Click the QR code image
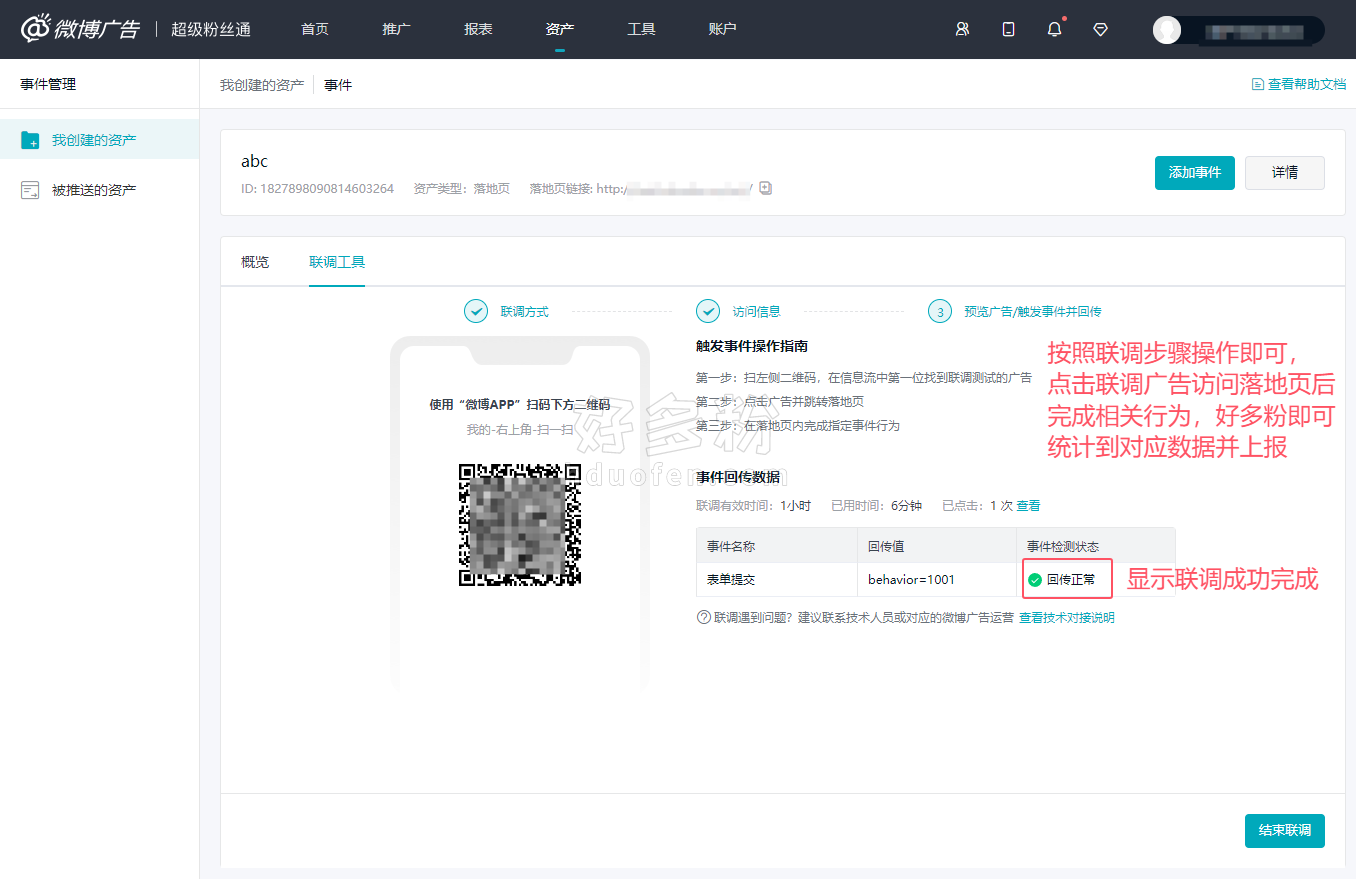The width and height of the screenshot is (1356, 879). 520,525
